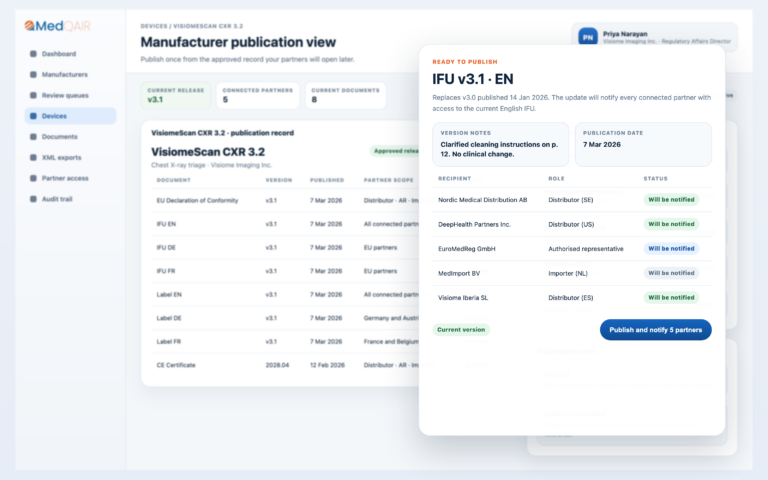The image size is (768, 480).
Task: Click the Approved release badge
Action: click(x=395, y=151)
